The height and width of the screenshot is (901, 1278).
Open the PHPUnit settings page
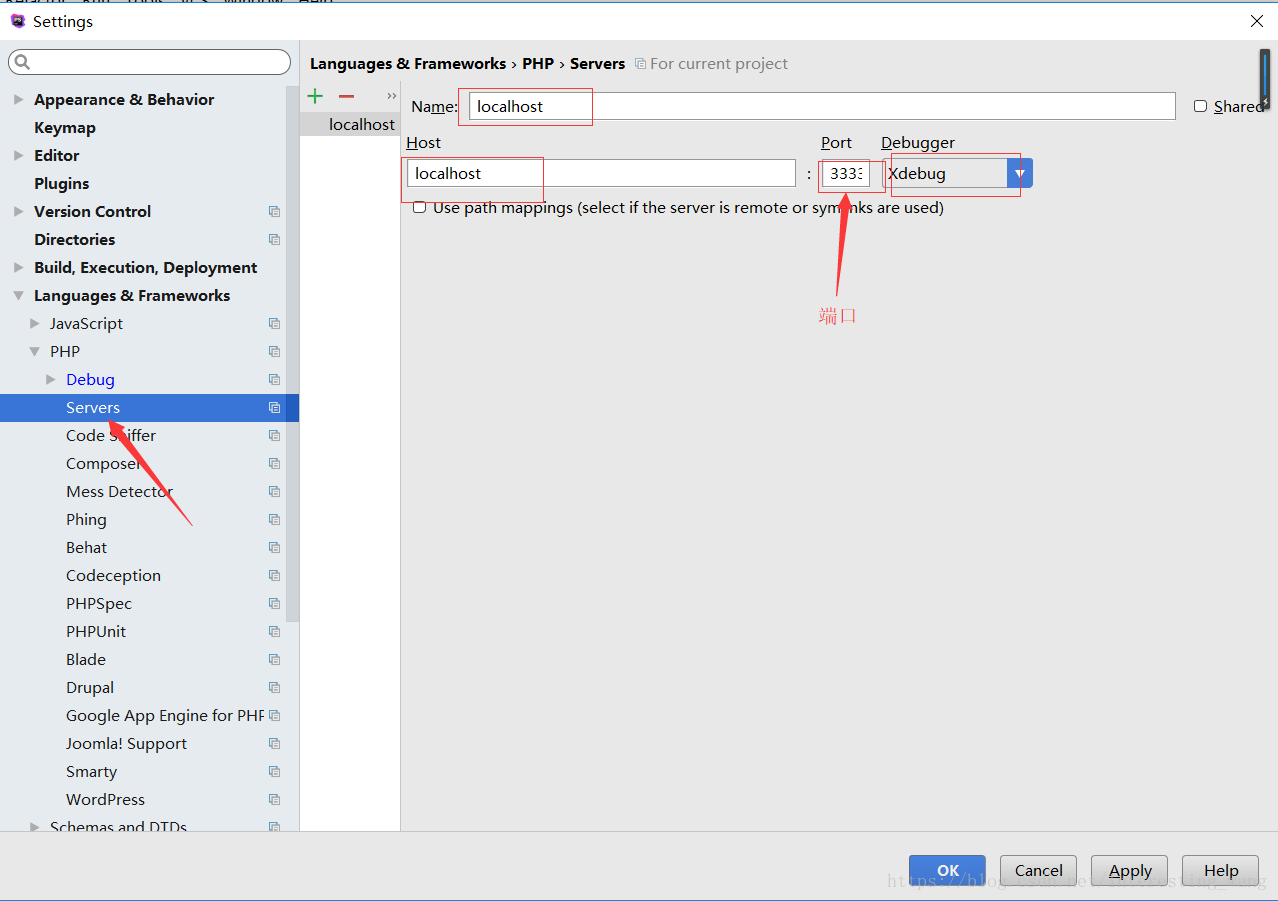(96, 632)
